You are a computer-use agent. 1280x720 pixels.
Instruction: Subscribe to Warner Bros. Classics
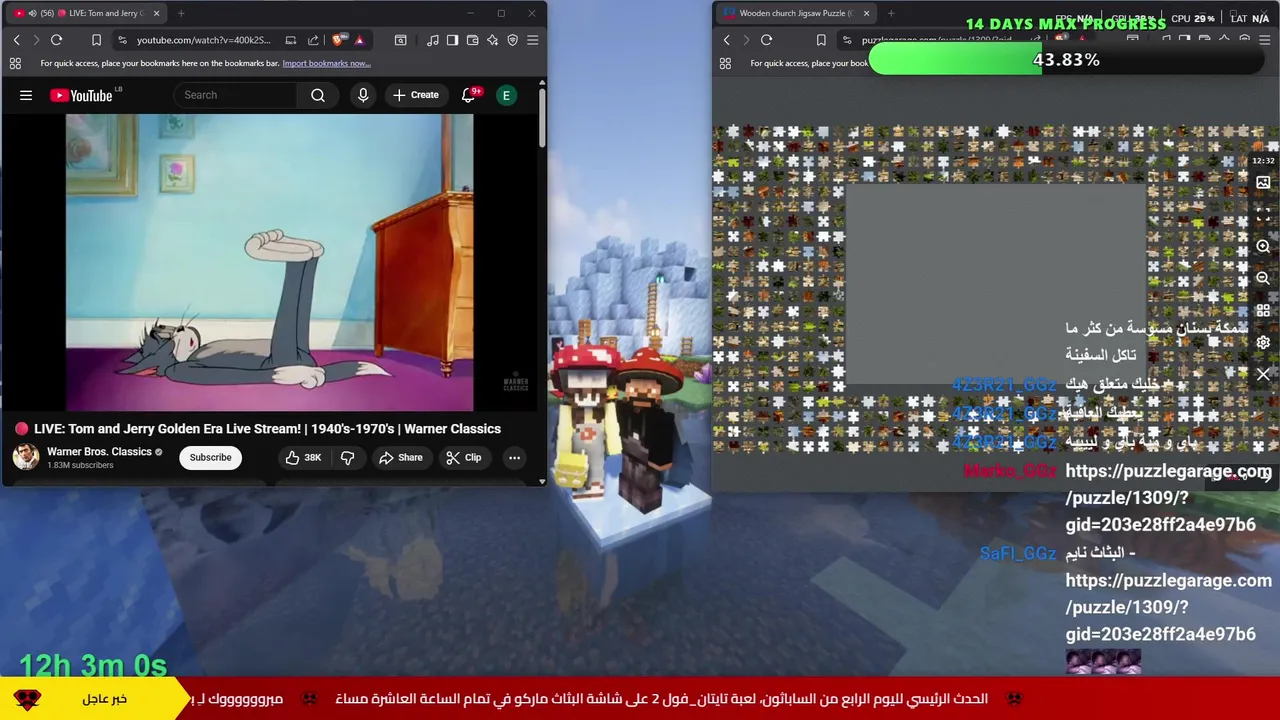210,457
